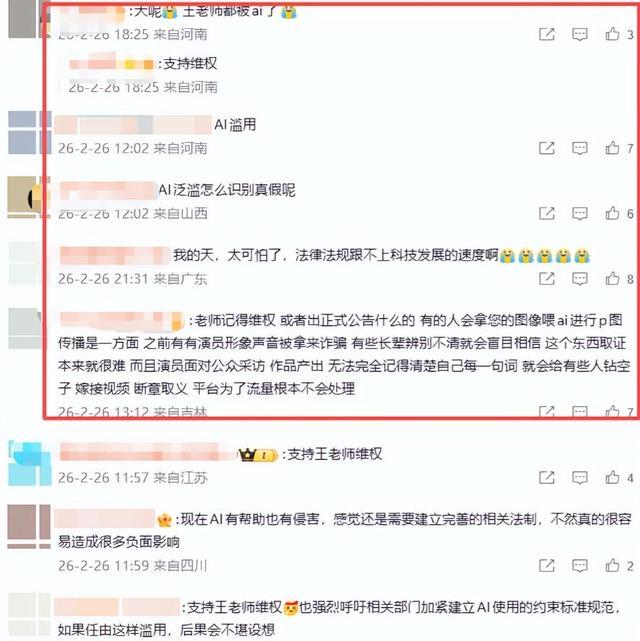Like the comment posted from 四川
Screen dimensions: 640x641
coord(612,565)
